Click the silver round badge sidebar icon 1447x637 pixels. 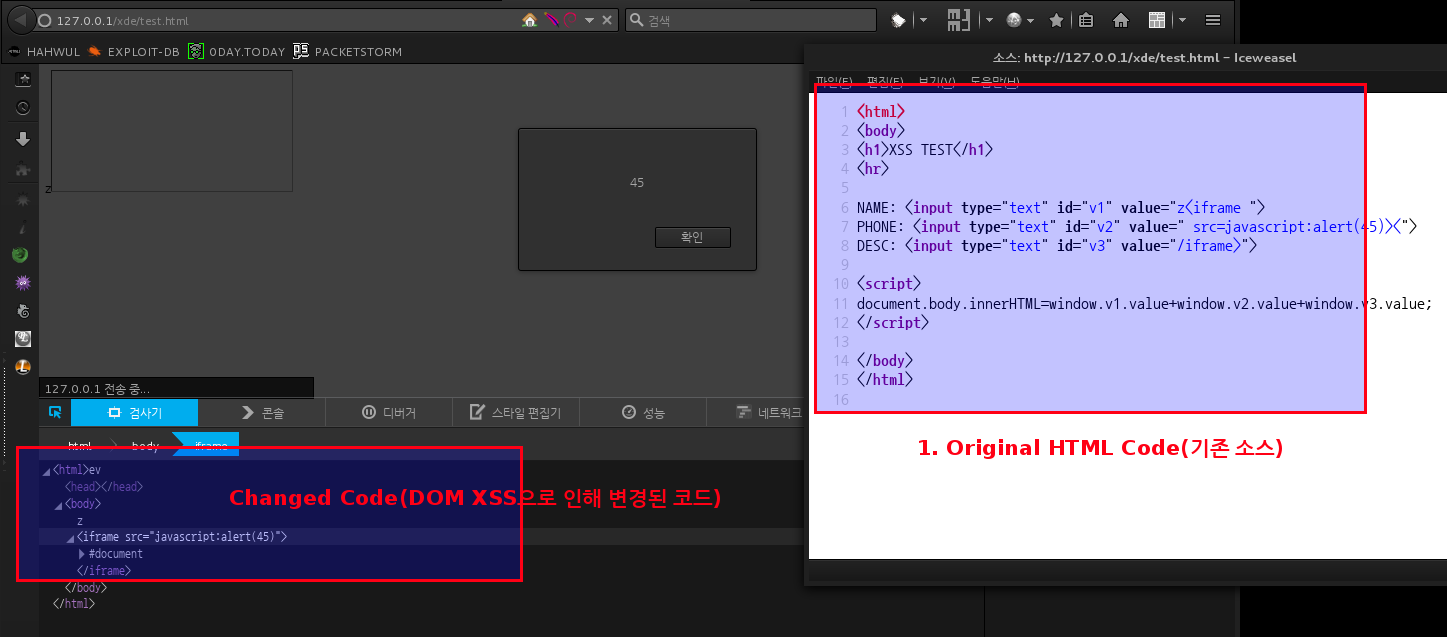23,339
